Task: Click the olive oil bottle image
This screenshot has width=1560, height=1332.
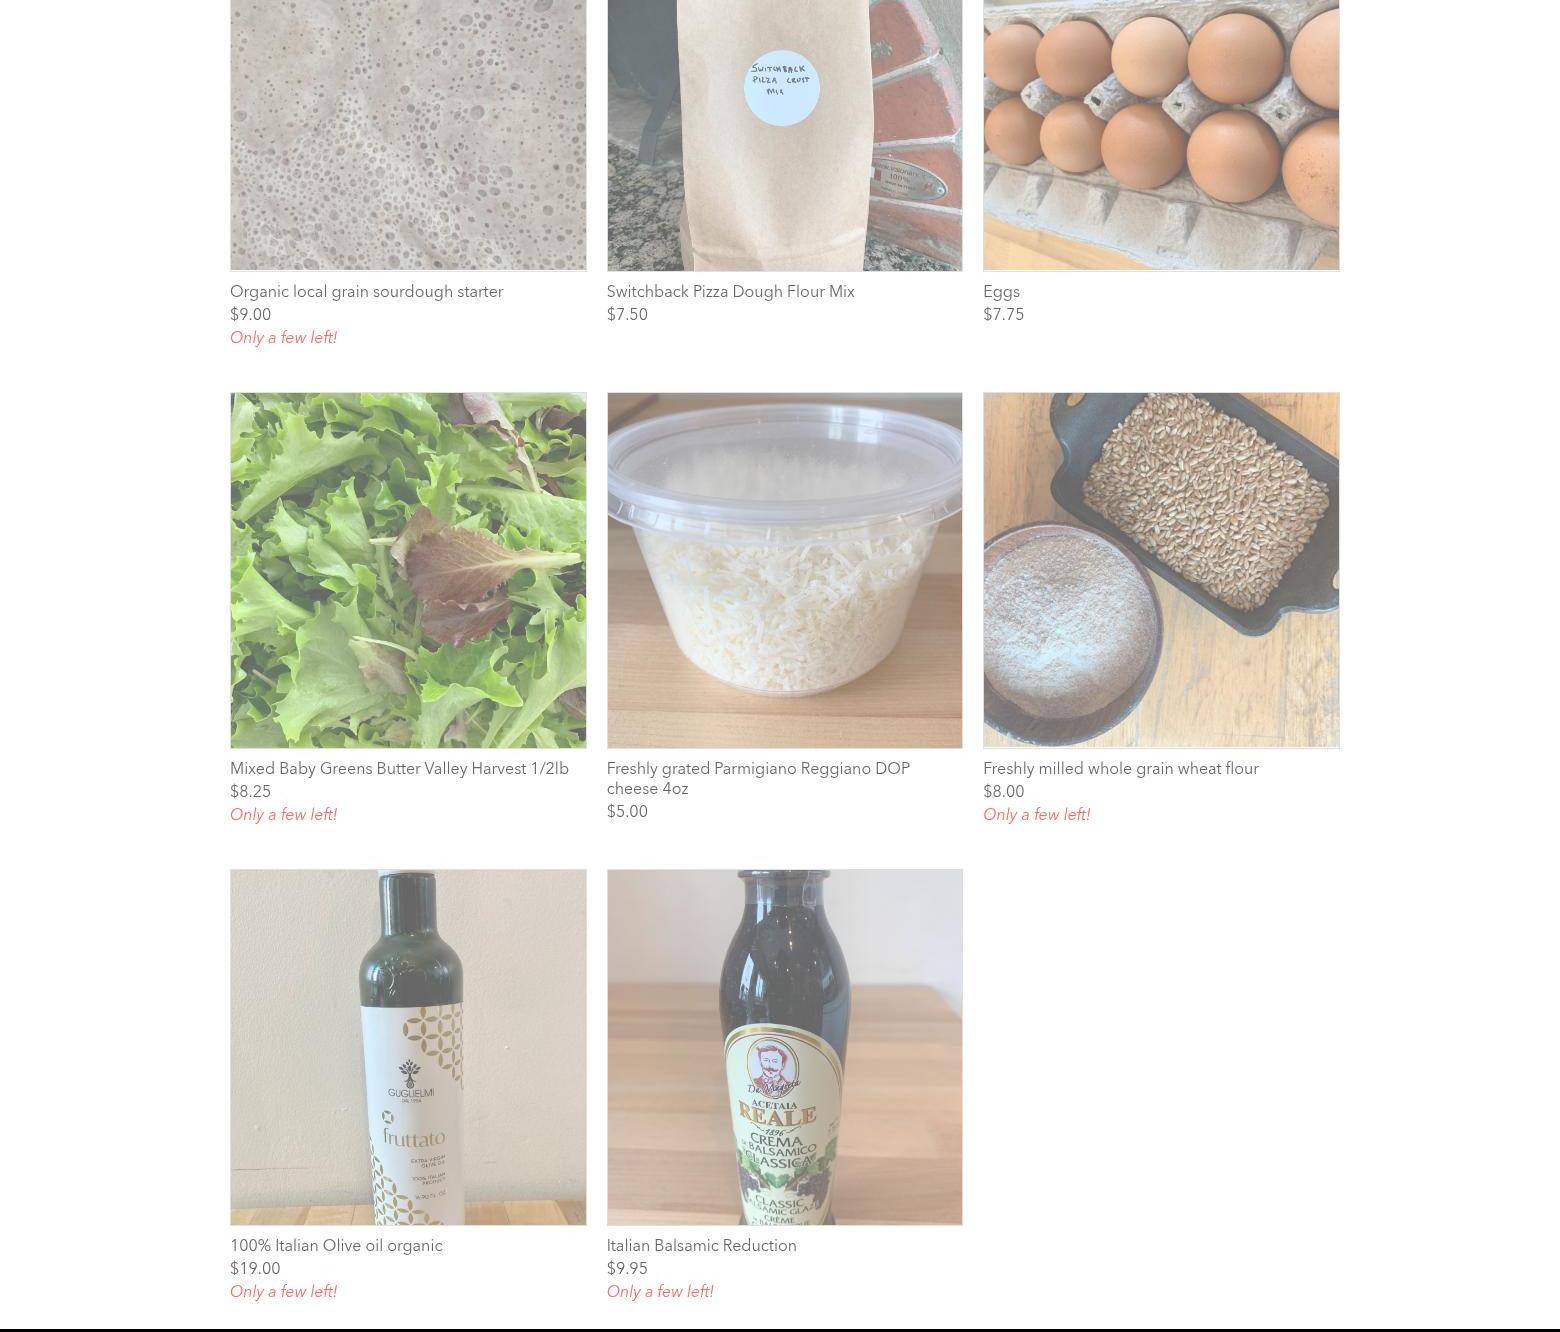Action: click(x=408, y=1047)
